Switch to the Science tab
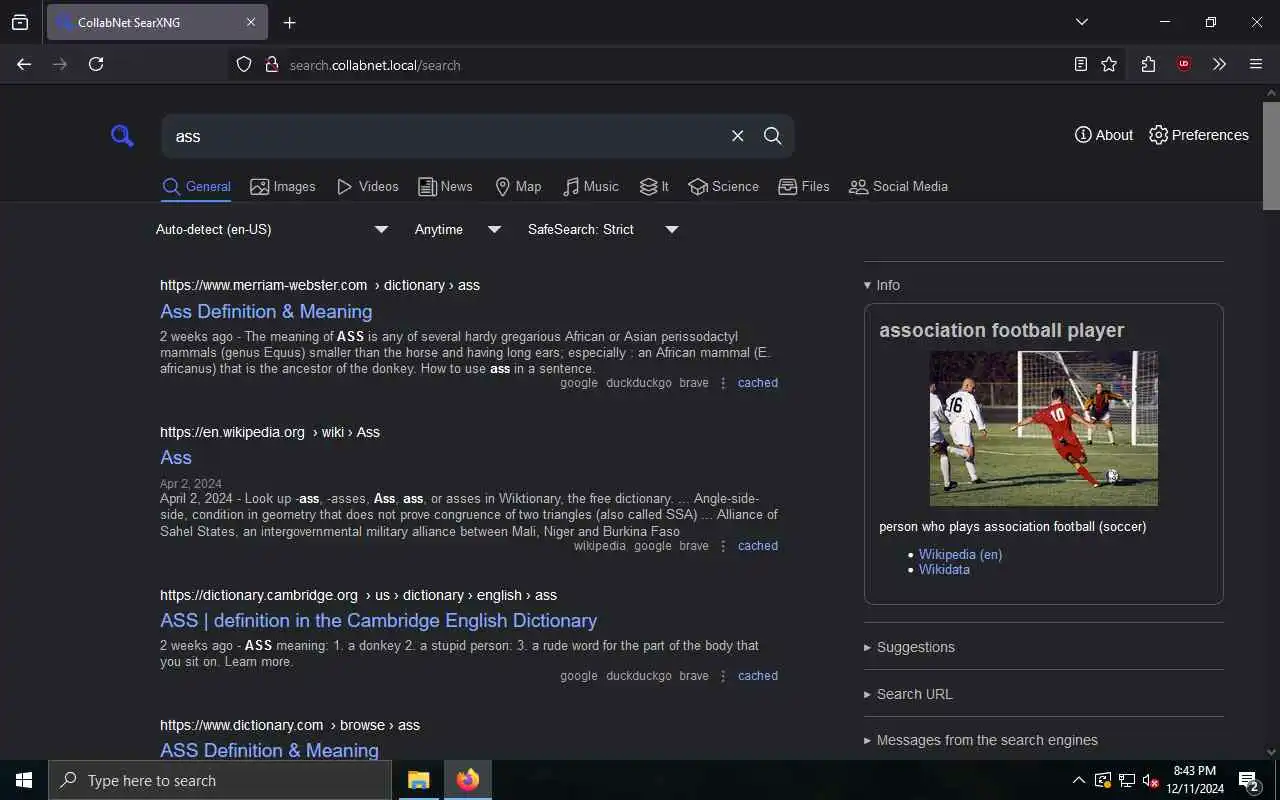Screen dimensions: 1280x800 [x=724, y=187]
